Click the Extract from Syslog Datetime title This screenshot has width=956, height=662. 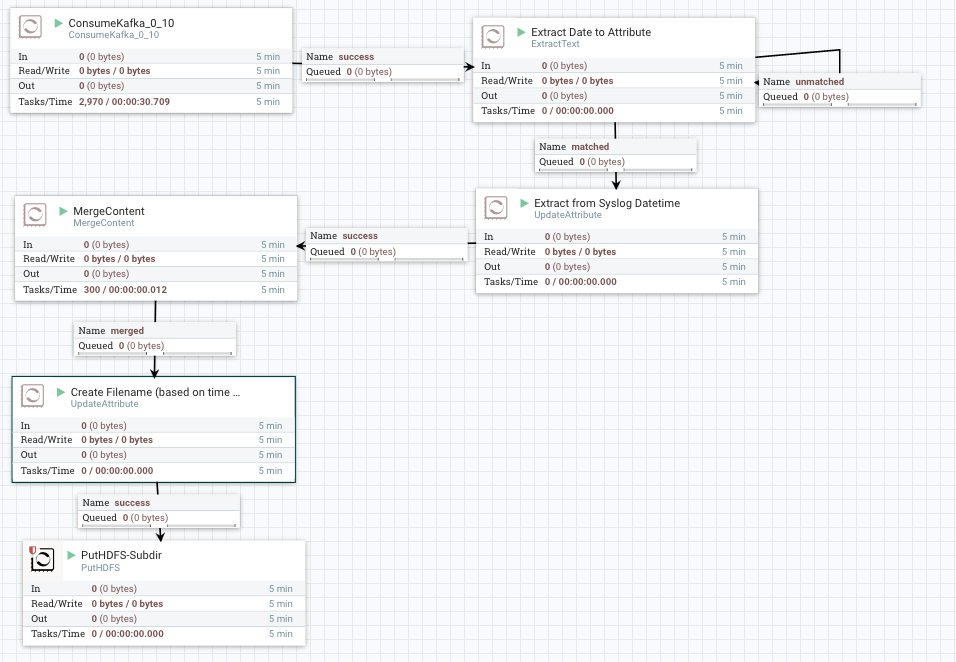point(606,203)
